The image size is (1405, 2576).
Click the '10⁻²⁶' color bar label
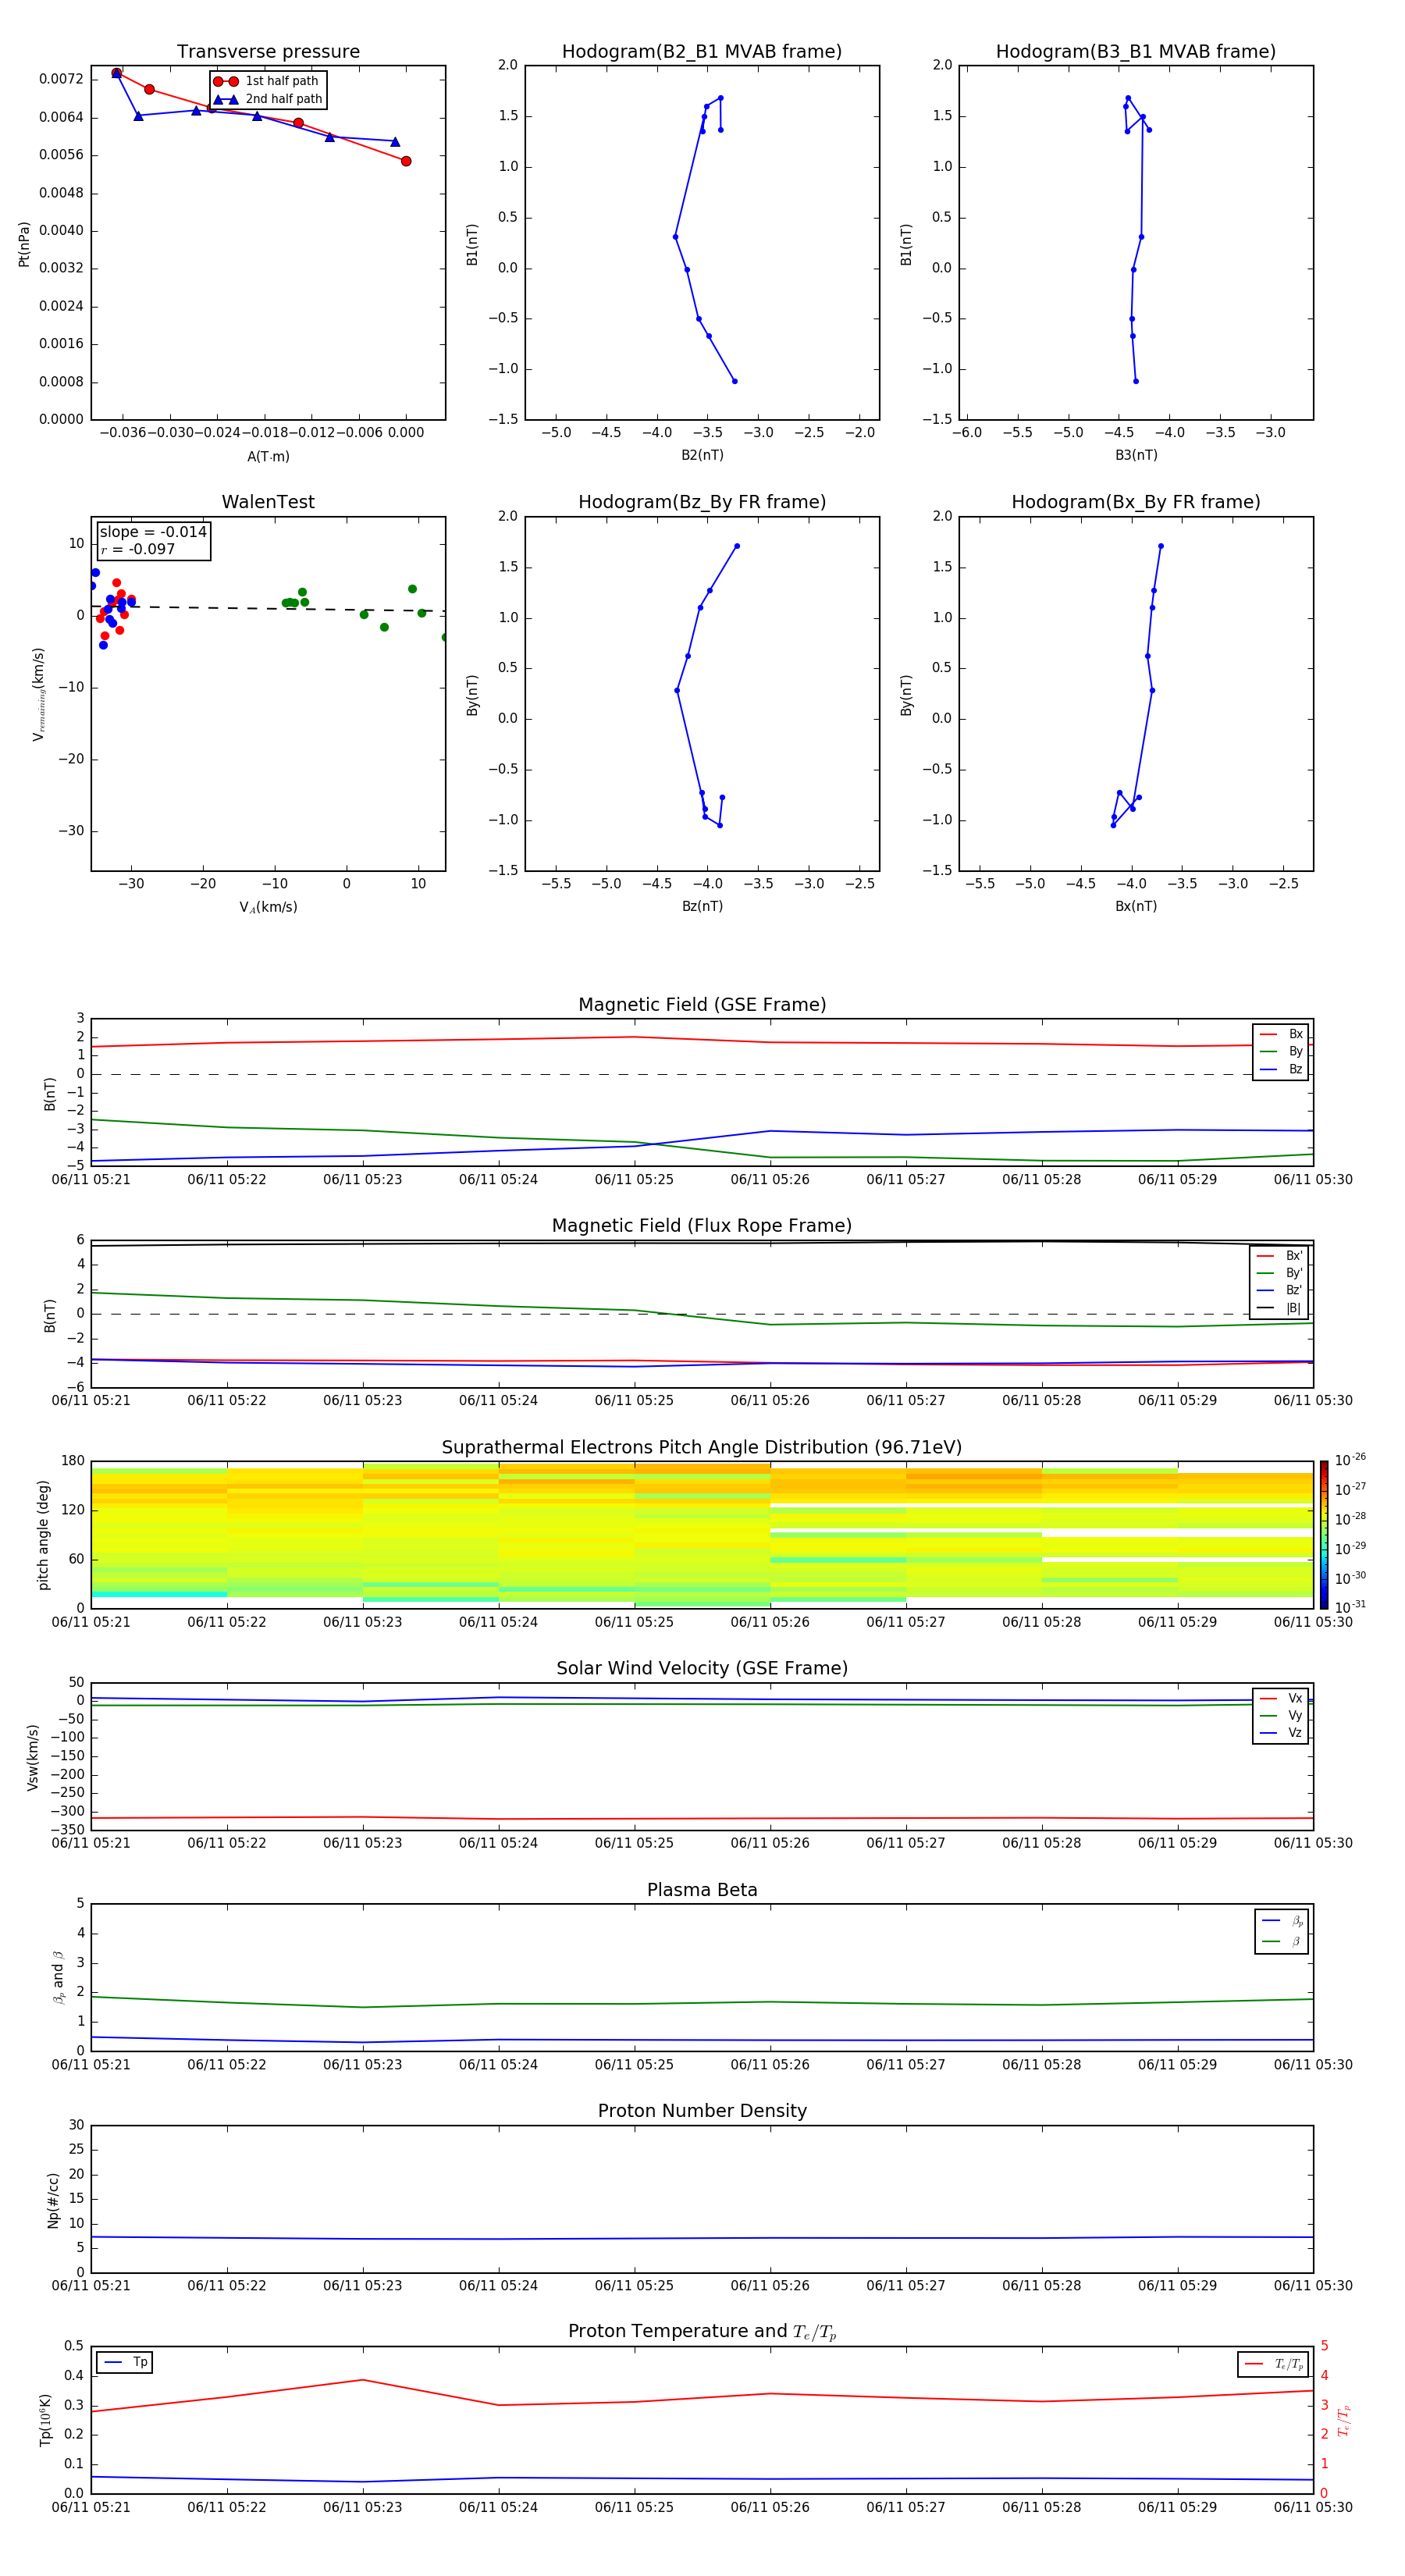pyautogui.click(x=1350, y=1460)
